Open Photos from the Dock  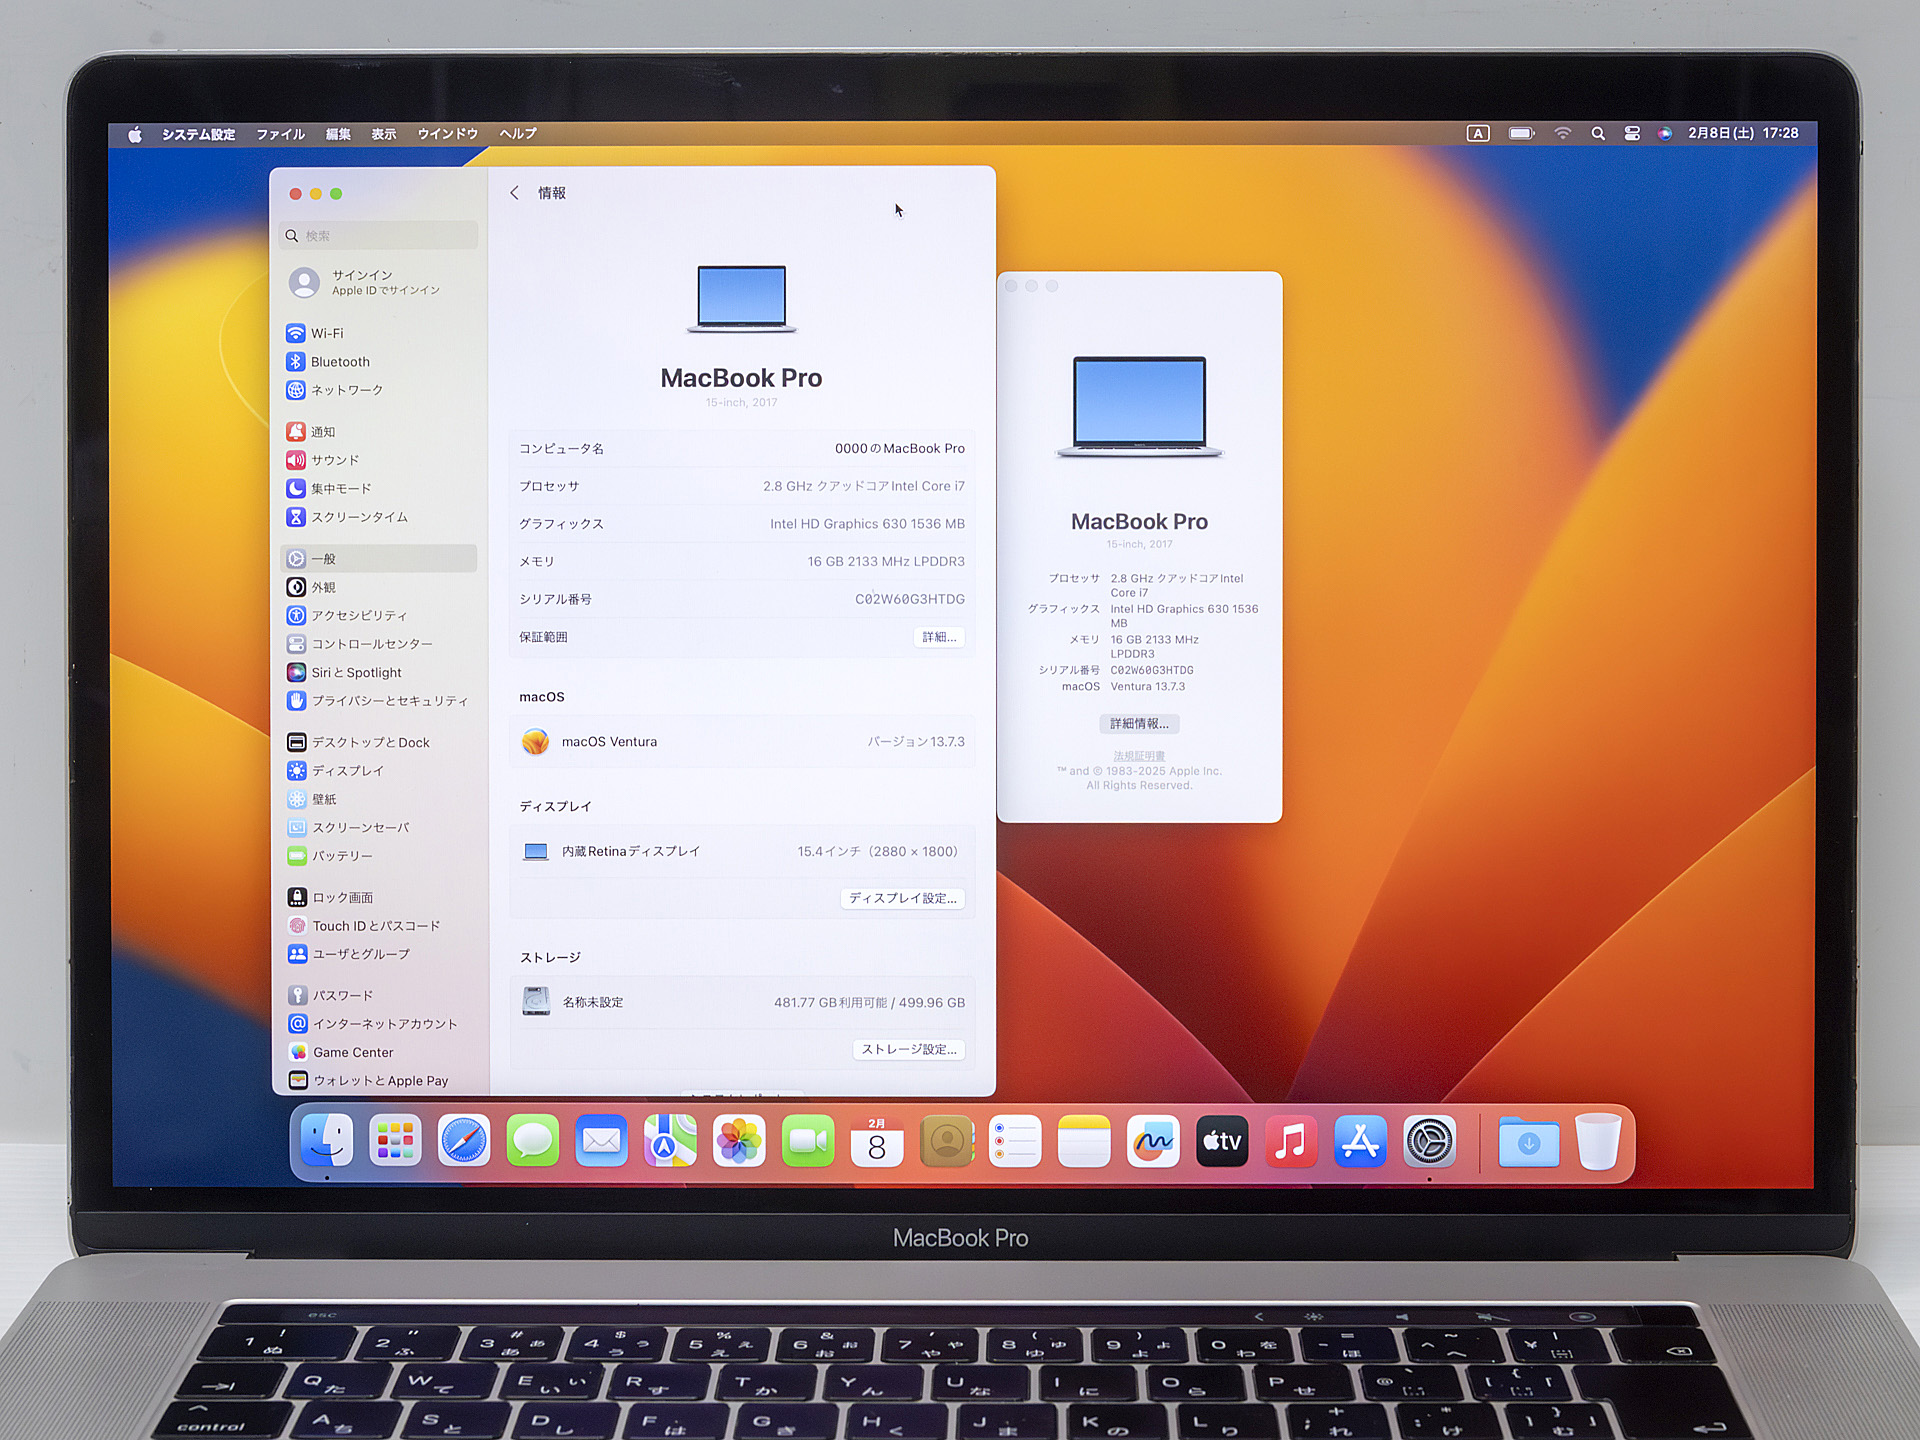click(x=739, y=1141)
